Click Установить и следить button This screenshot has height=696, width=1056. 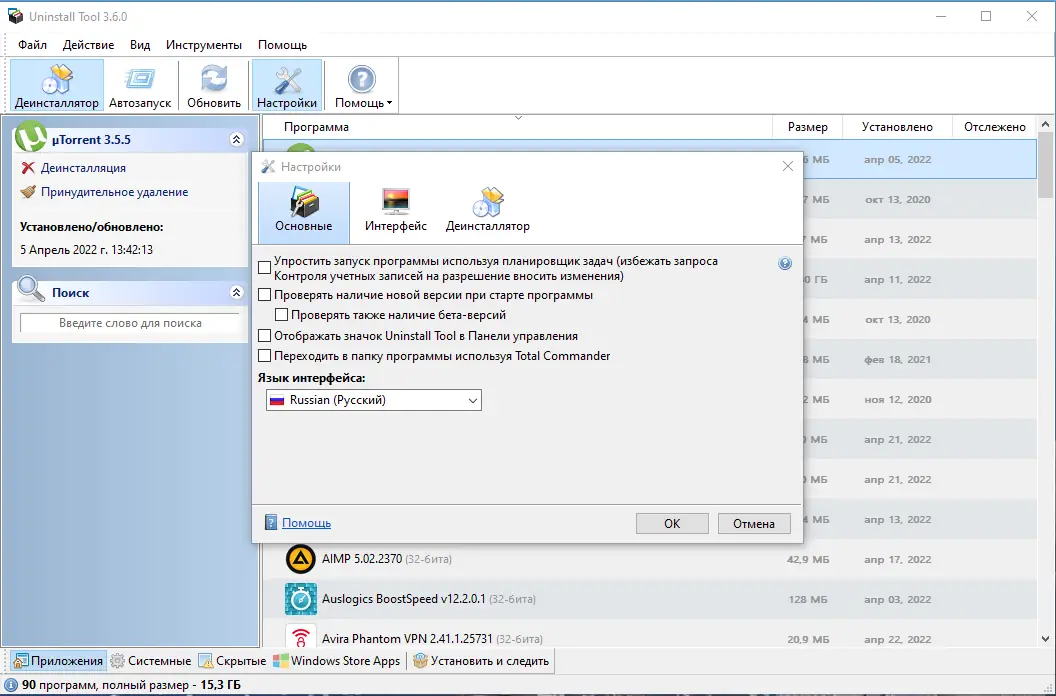[x=482, y=661]
